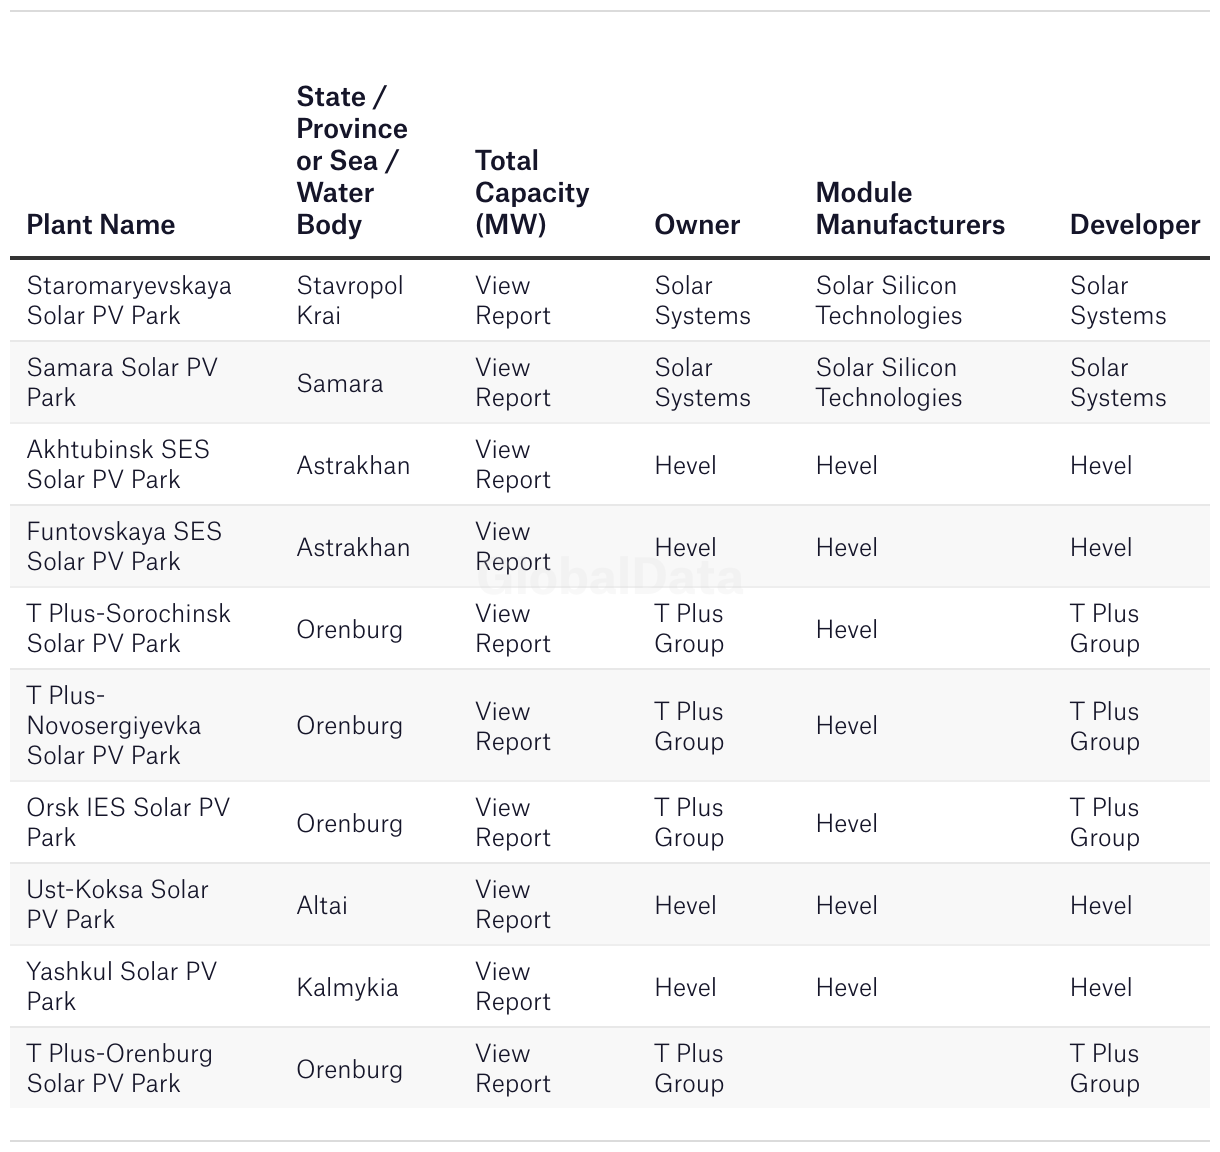The width and height of the screenshot is (1220, 1152).
Task: Open View Report for T Plus-Sorochinsk park
Action: [513, 628]
